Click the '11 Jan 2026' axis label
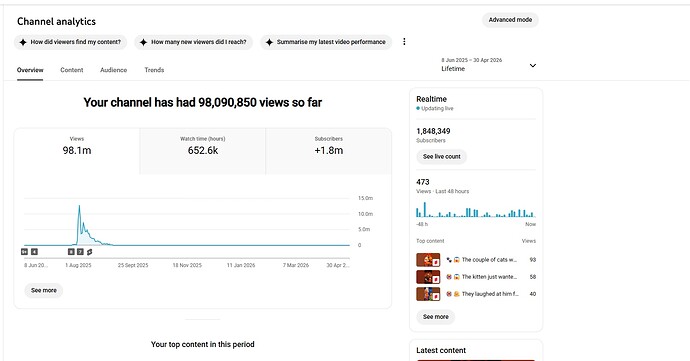This screenshot has width=690, height=361. pyautogui.click(x=241, y=265)
